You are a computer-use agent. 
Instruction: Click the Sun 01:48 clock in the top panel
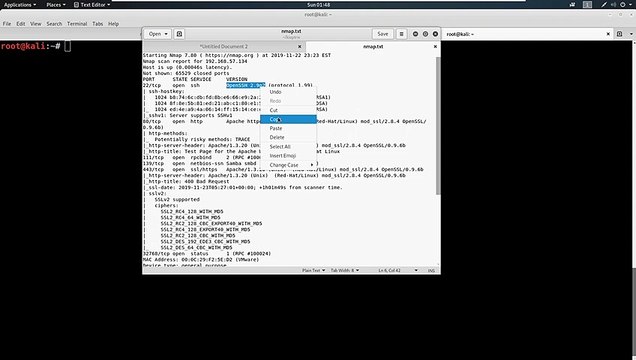pyautogui.click(x=318, y=5)
